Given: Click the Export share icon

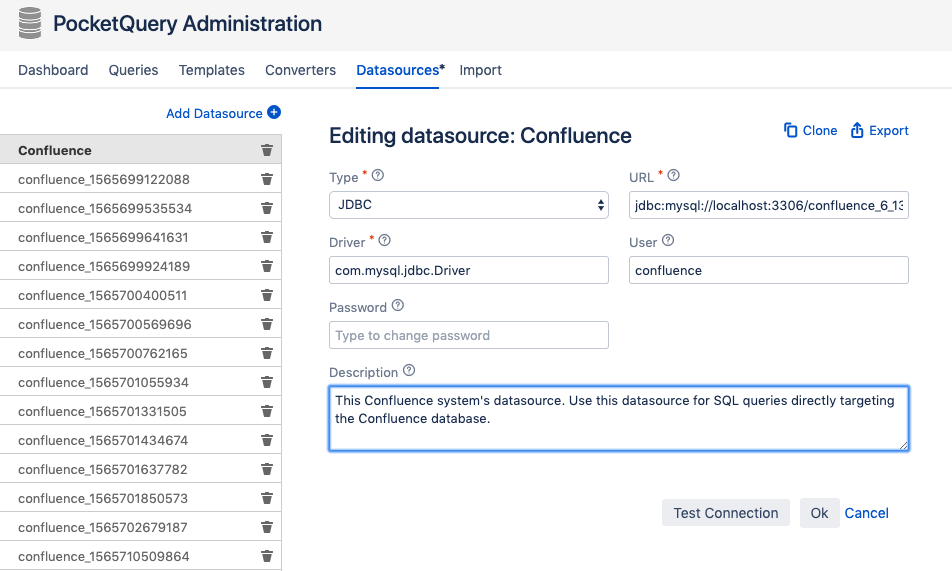Looking at the screenshot, I should [857, 130].
